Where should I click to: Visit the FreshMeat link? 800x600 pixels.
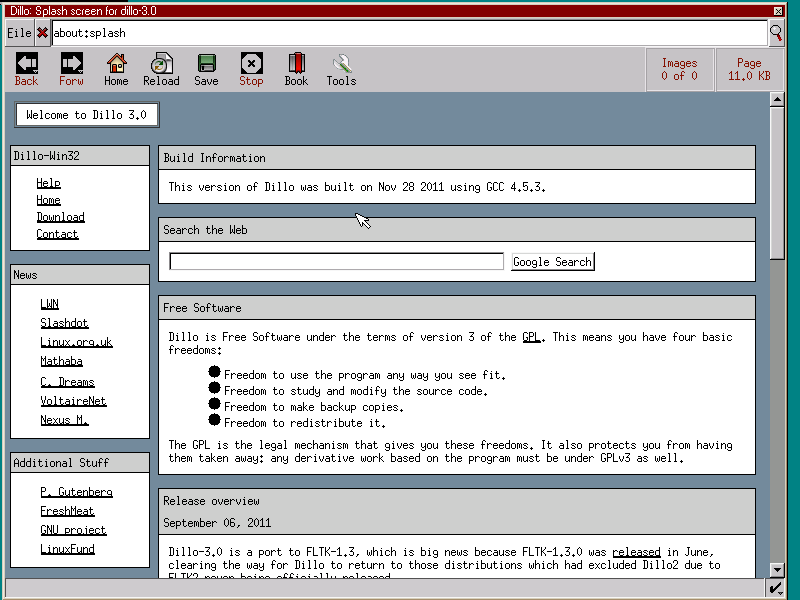point(67,511)
